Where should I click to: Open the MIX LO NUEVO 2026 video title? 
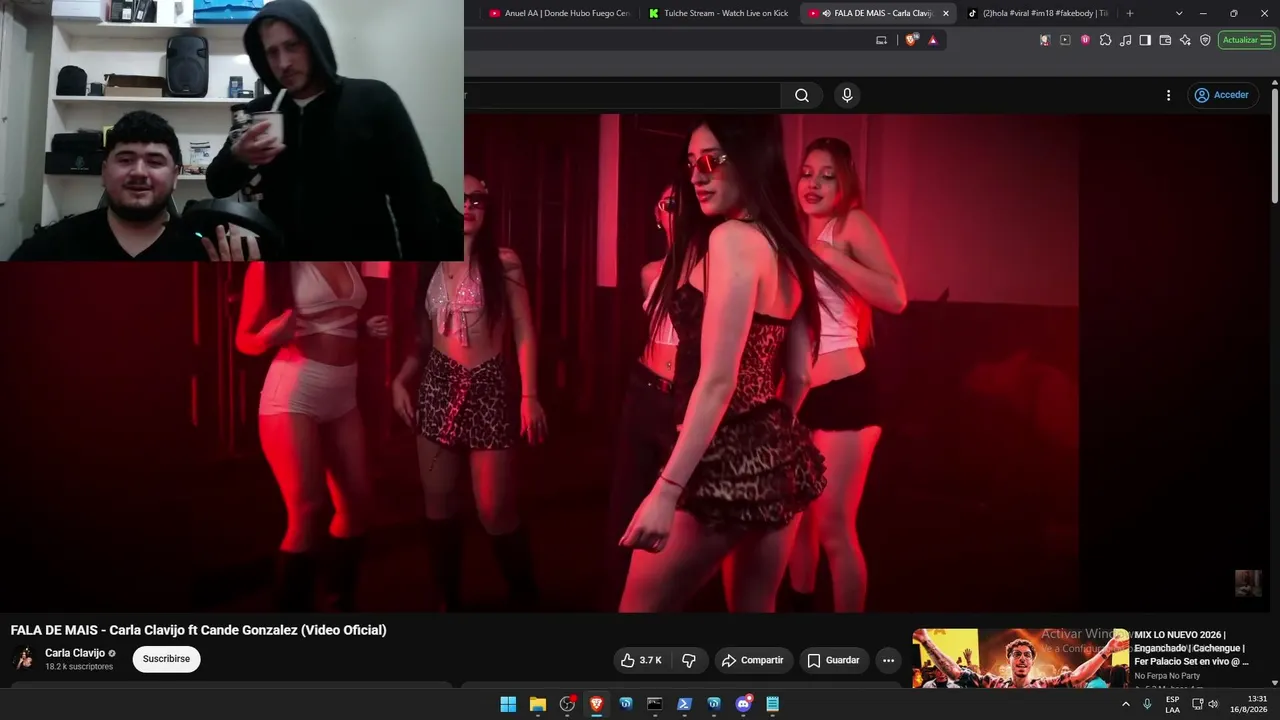coord(1192,648)
